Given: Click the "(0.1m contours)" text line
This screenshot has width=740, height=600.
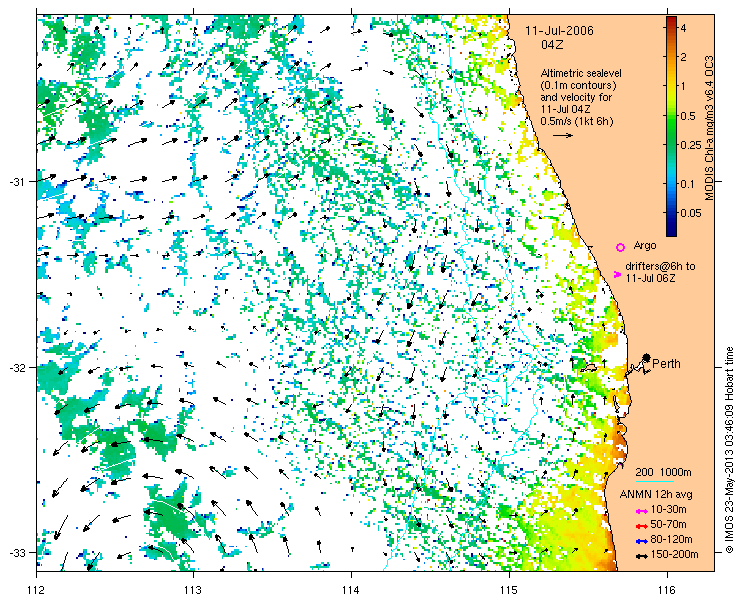Looking at the screenshot, I should pyautogui.click(x=579, y=86).
